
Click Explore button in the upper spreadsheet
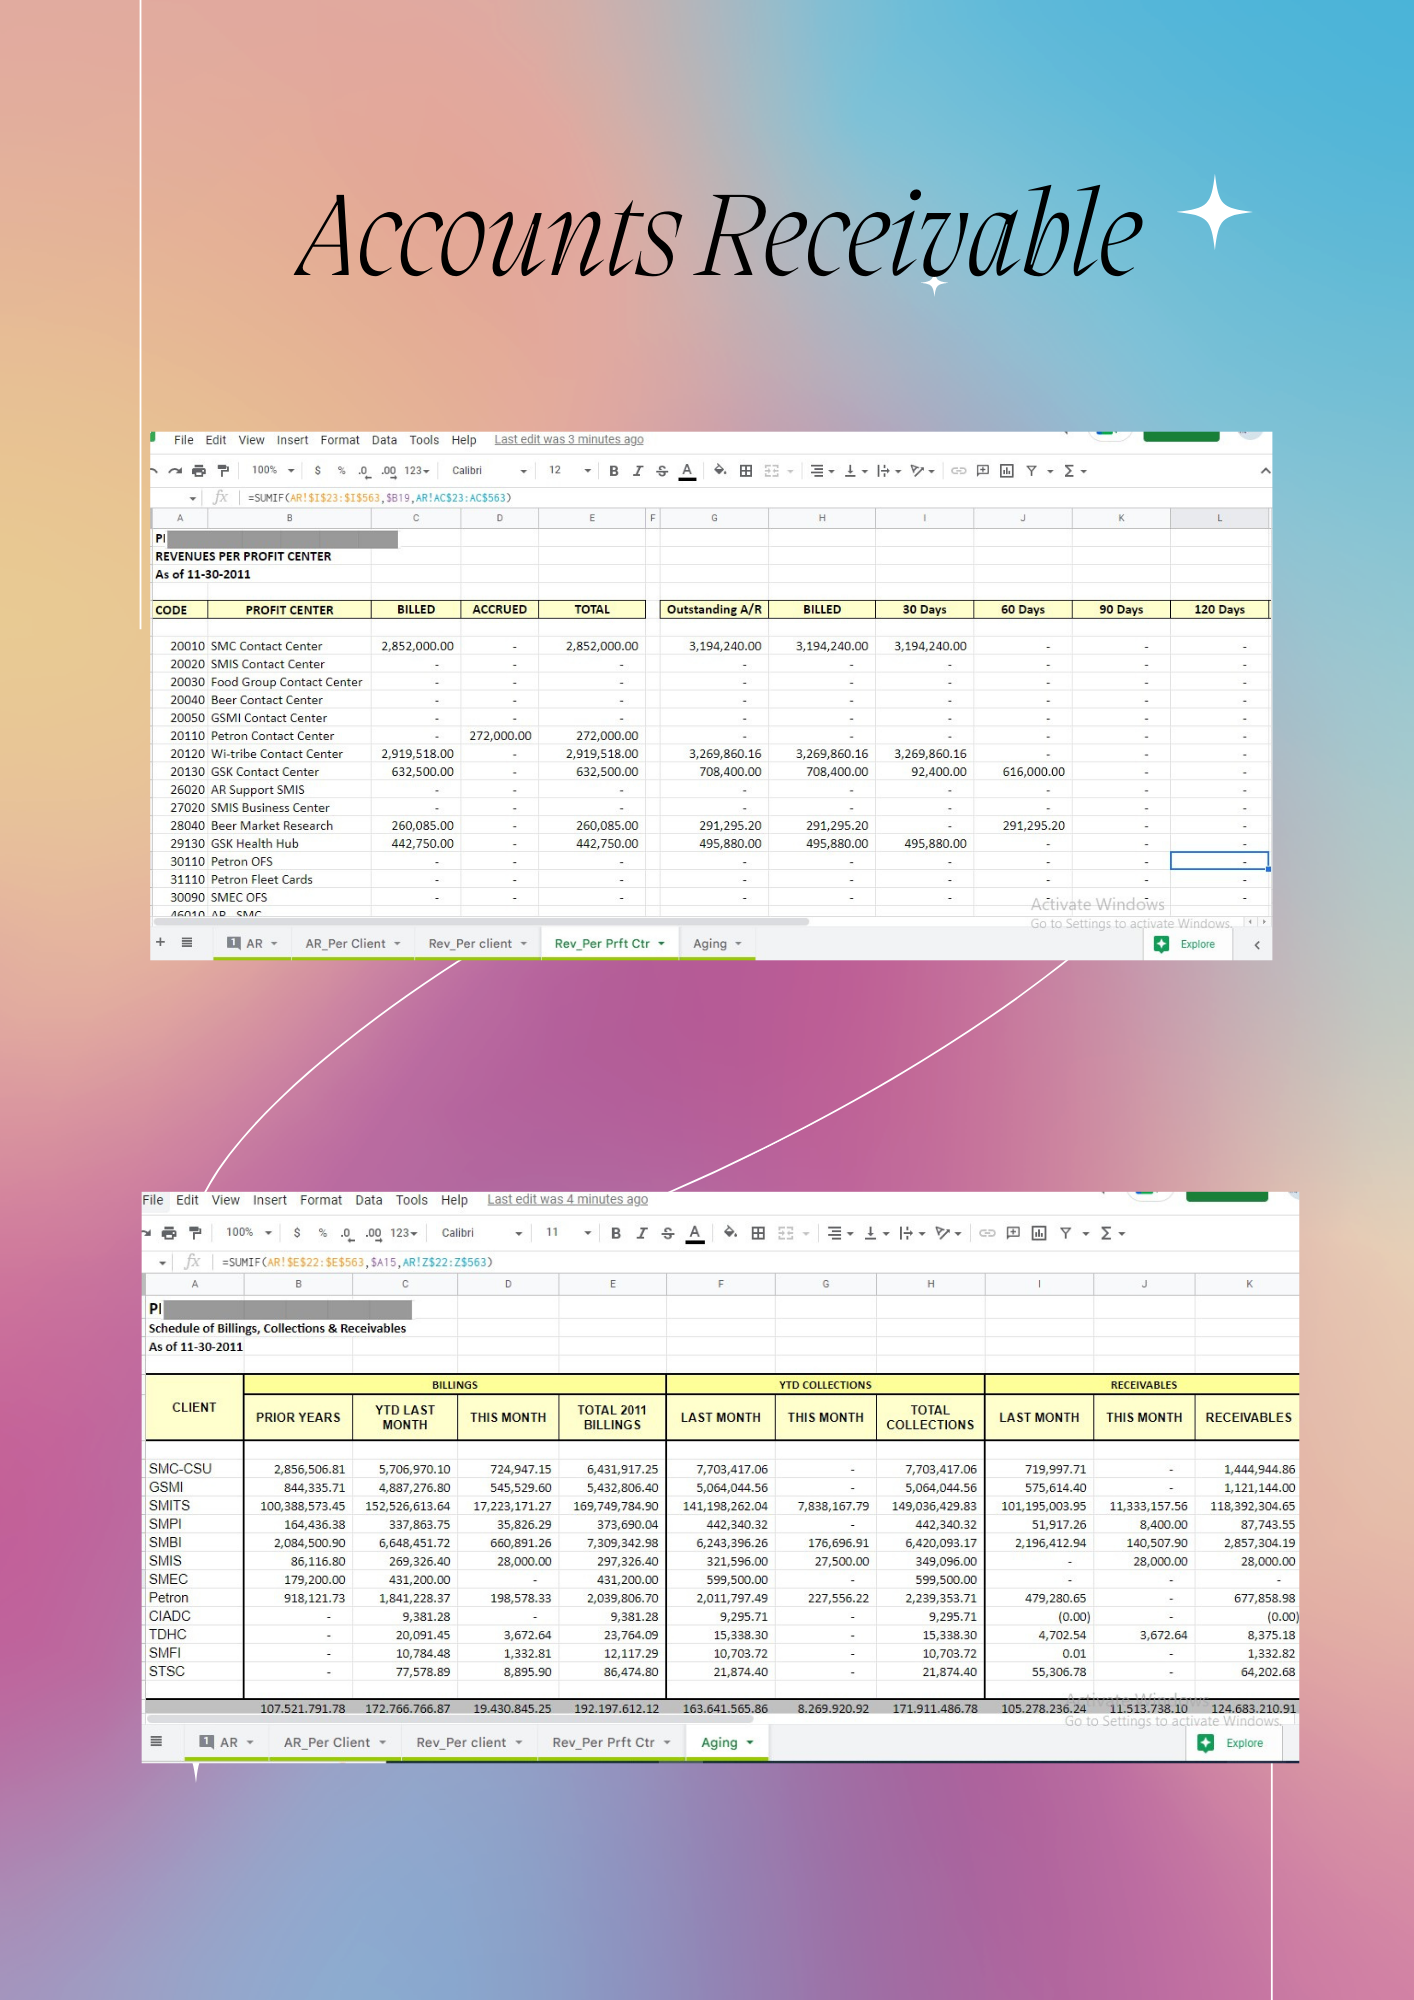coord(1186,944)
